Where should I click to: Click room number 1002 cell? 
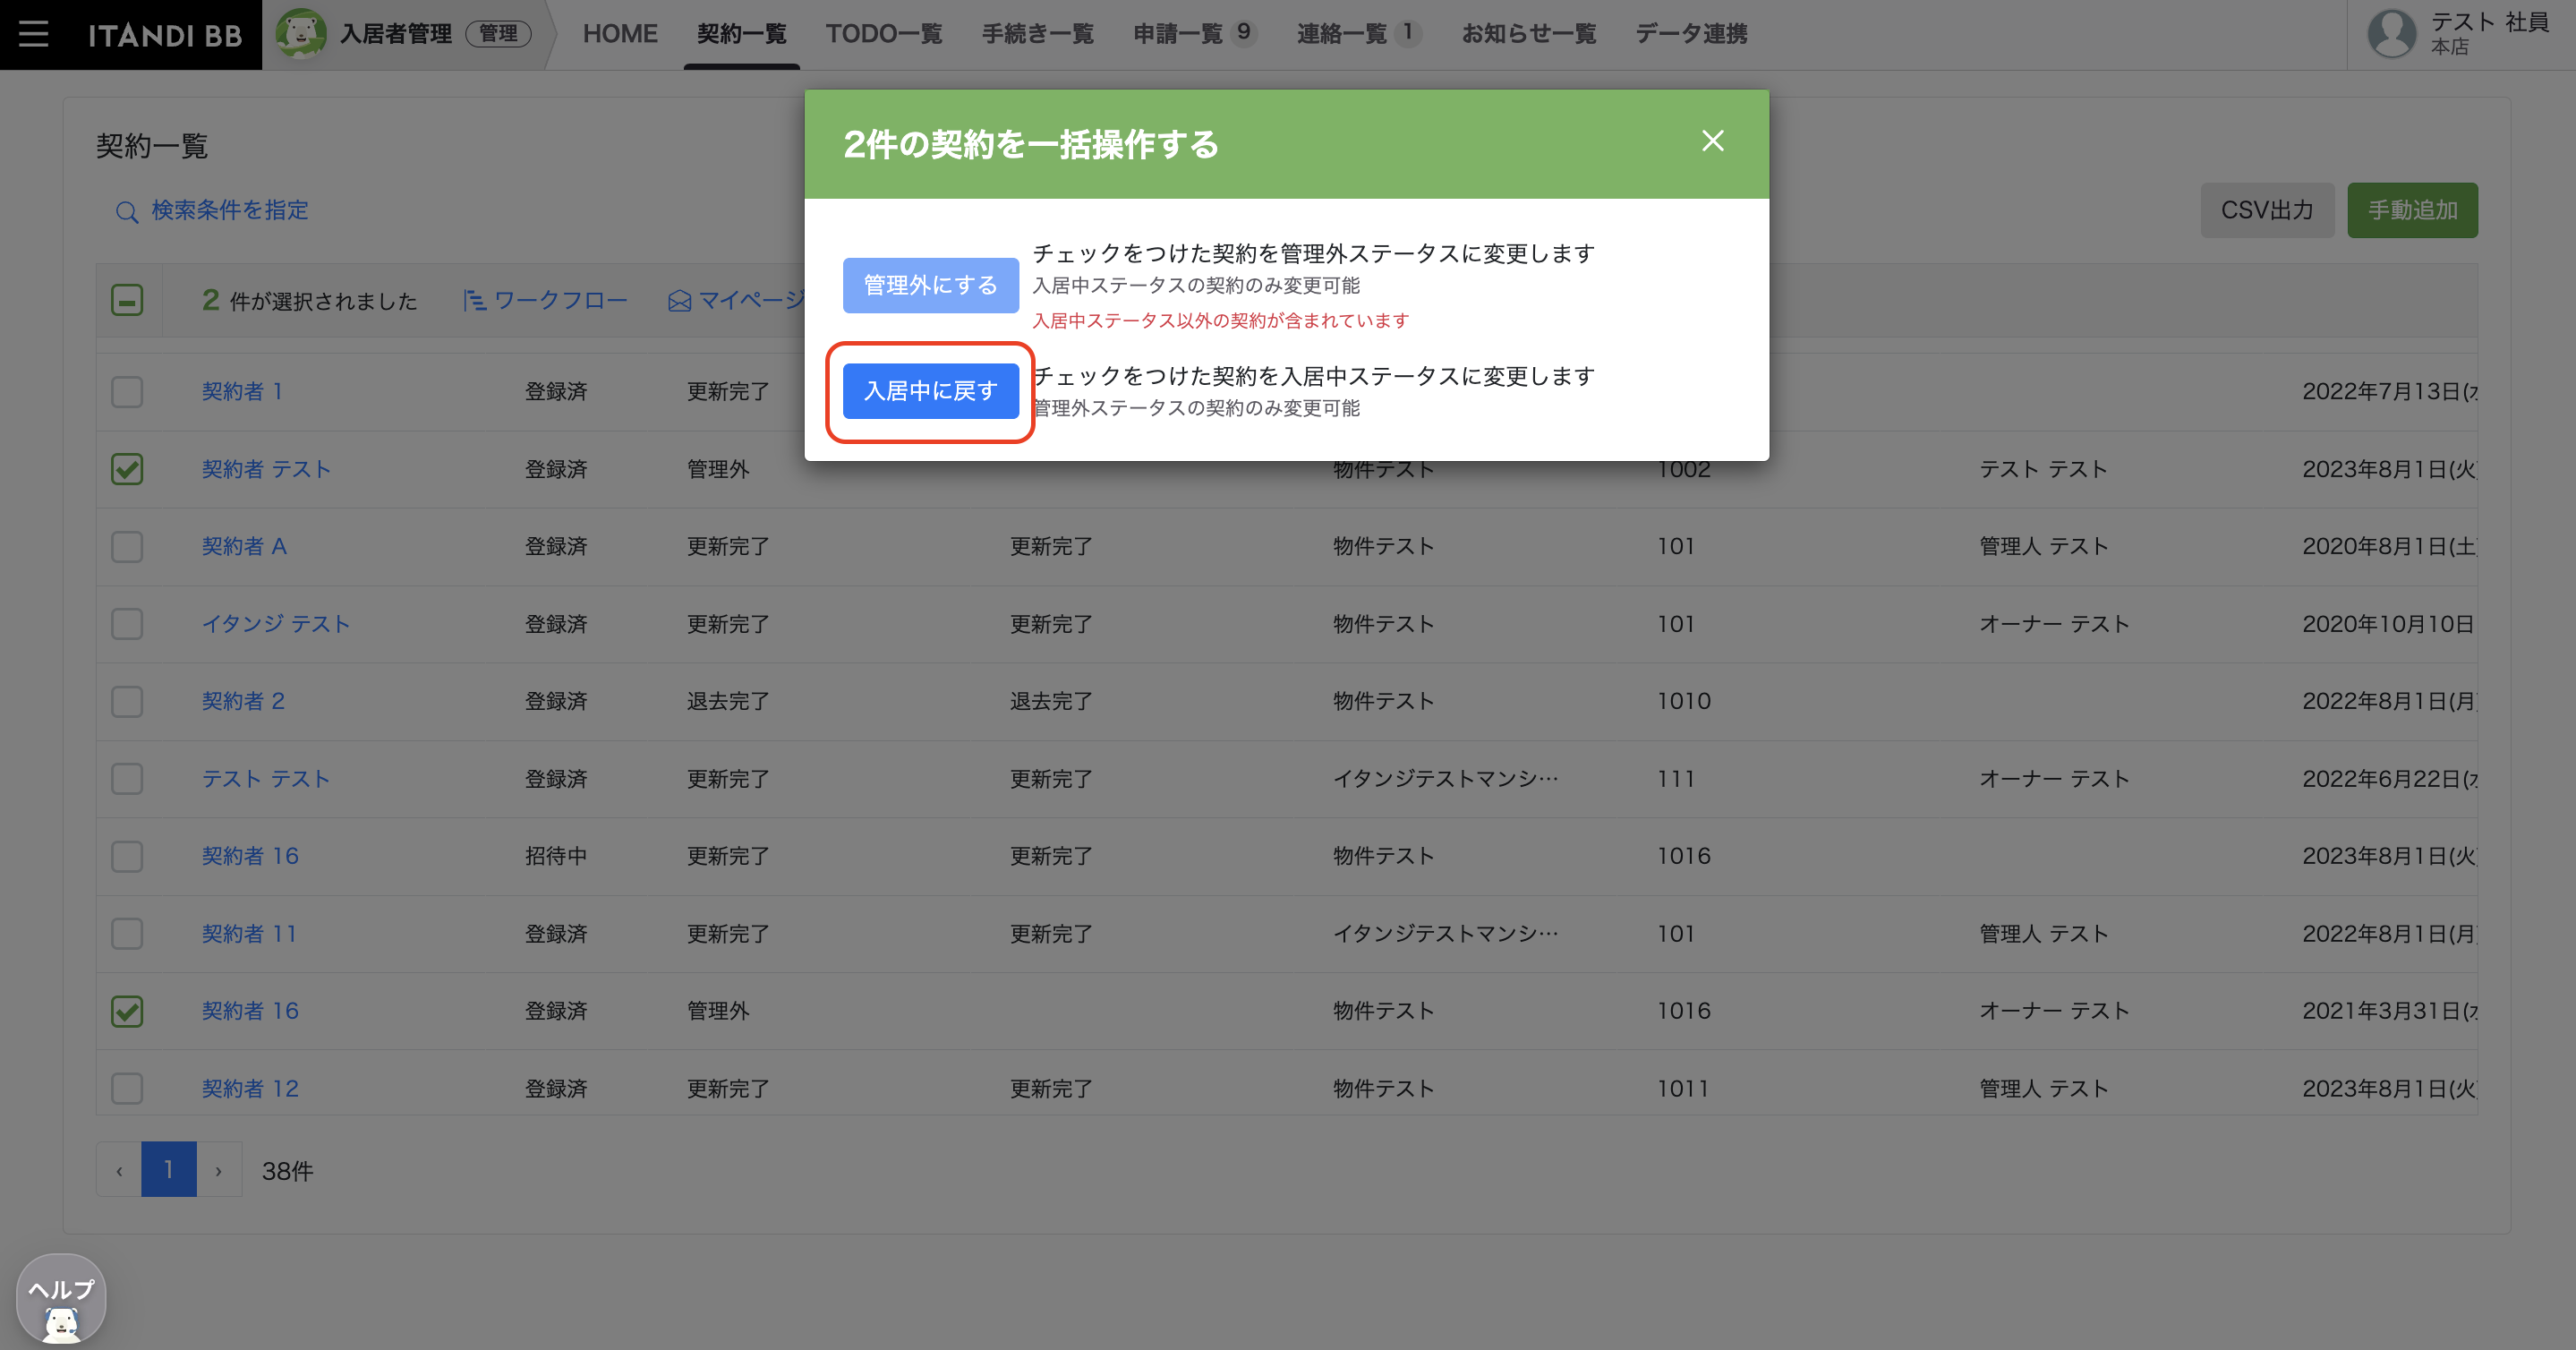click(1684, 469)
